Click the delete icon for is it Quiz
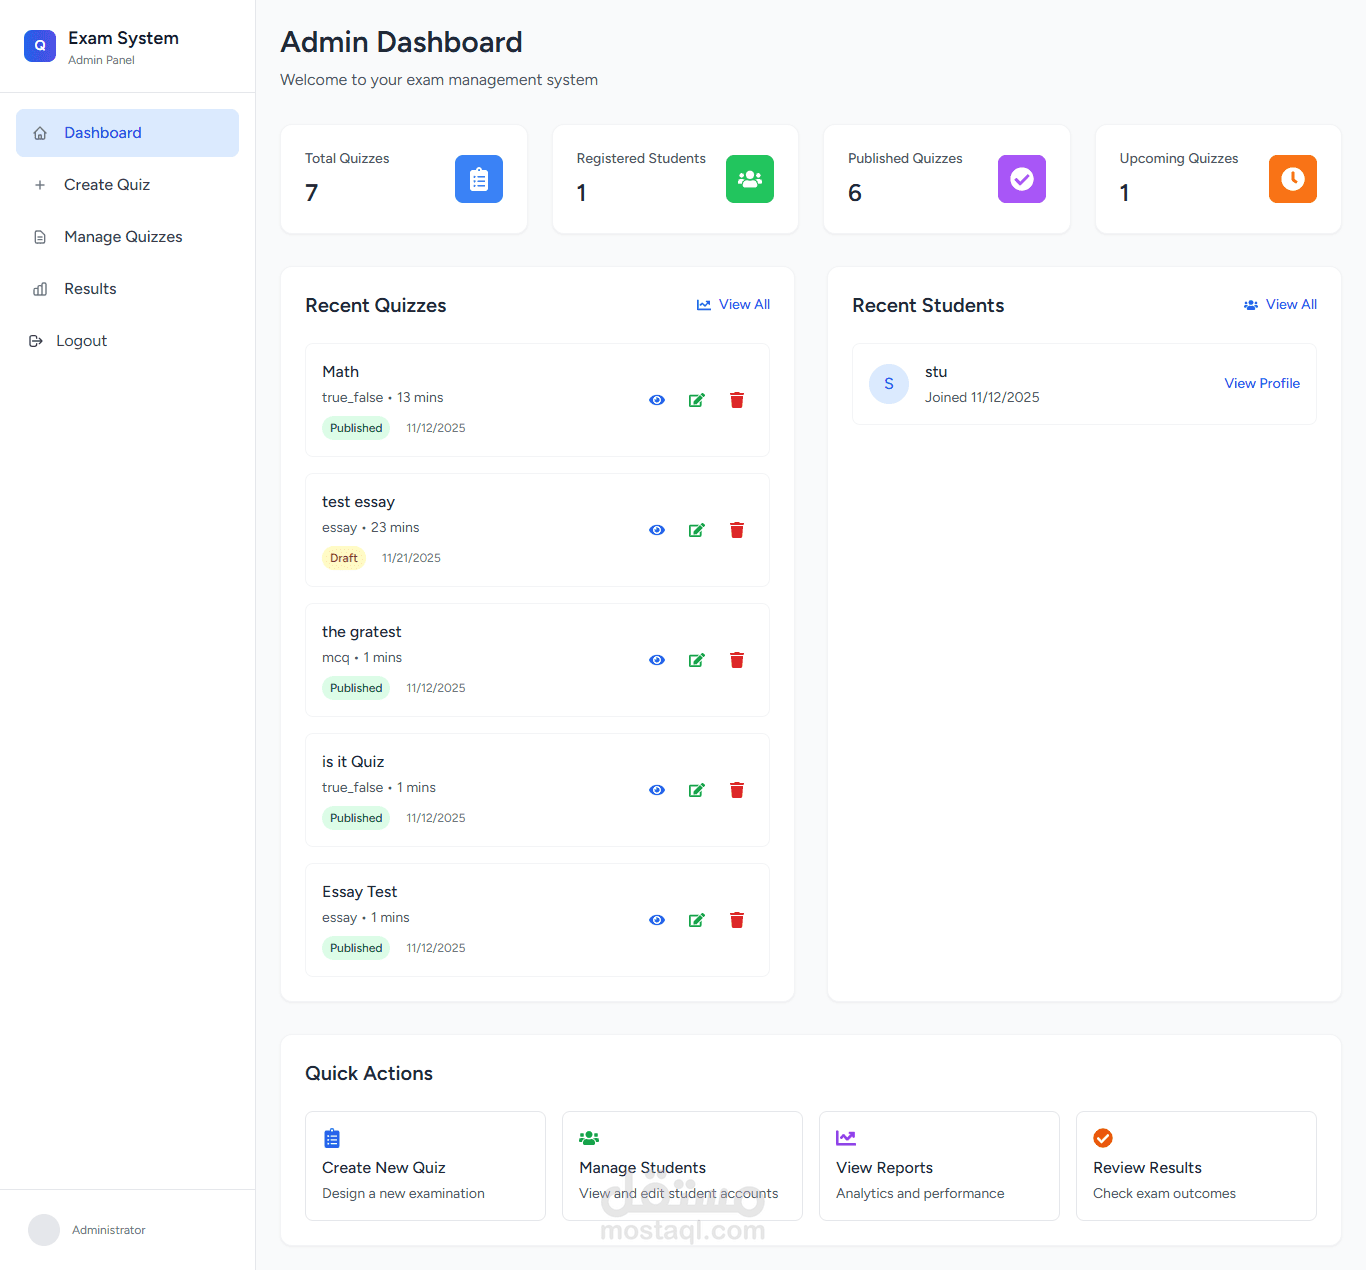1366x1270 pixels. point(736,789)
